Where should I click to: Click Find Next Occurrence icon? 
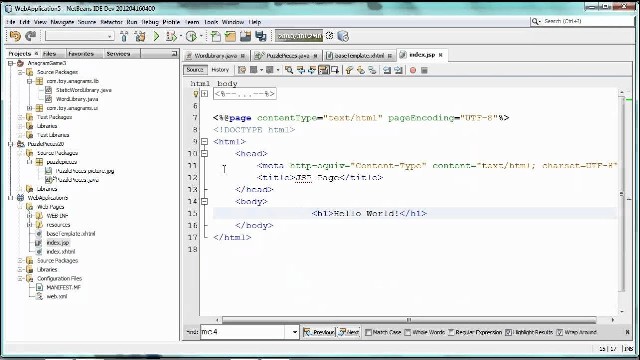point(312,70)
